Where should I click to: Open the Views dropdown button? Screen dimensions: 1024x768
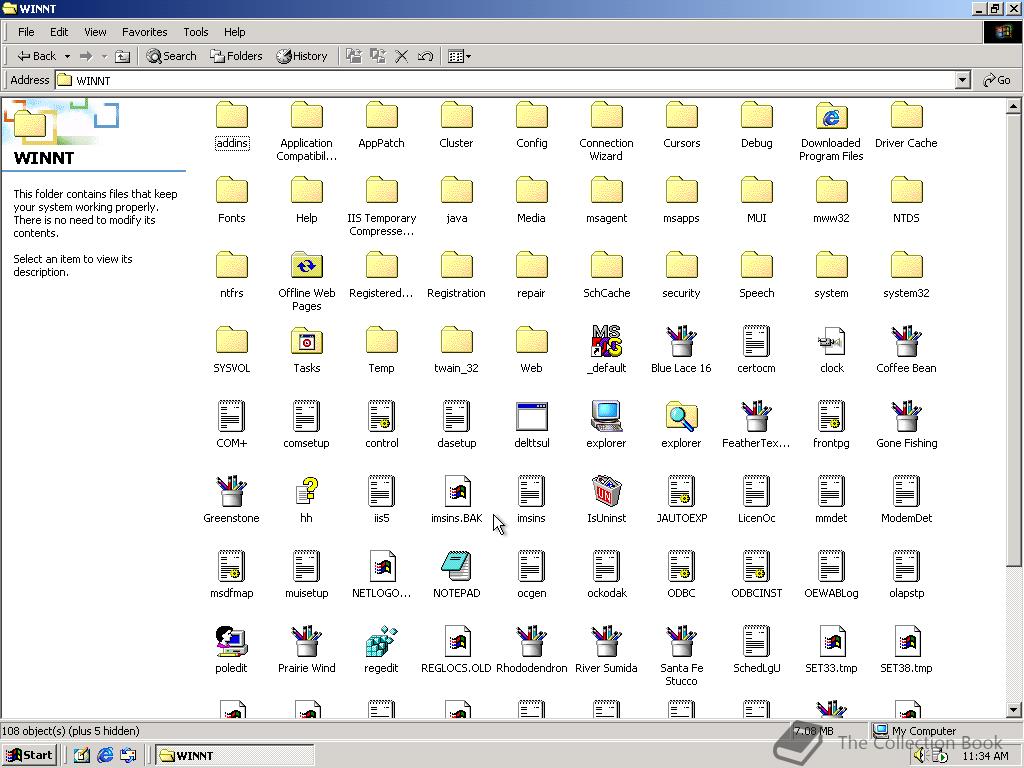(x=460, y=56)
